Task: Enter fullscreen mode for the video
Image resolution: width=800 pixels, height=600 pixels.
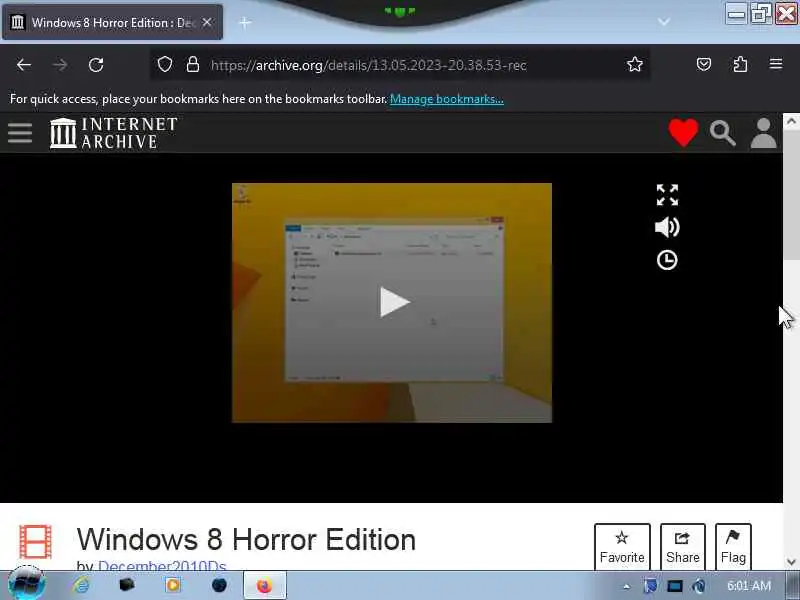Action: [x=667, y=195]
